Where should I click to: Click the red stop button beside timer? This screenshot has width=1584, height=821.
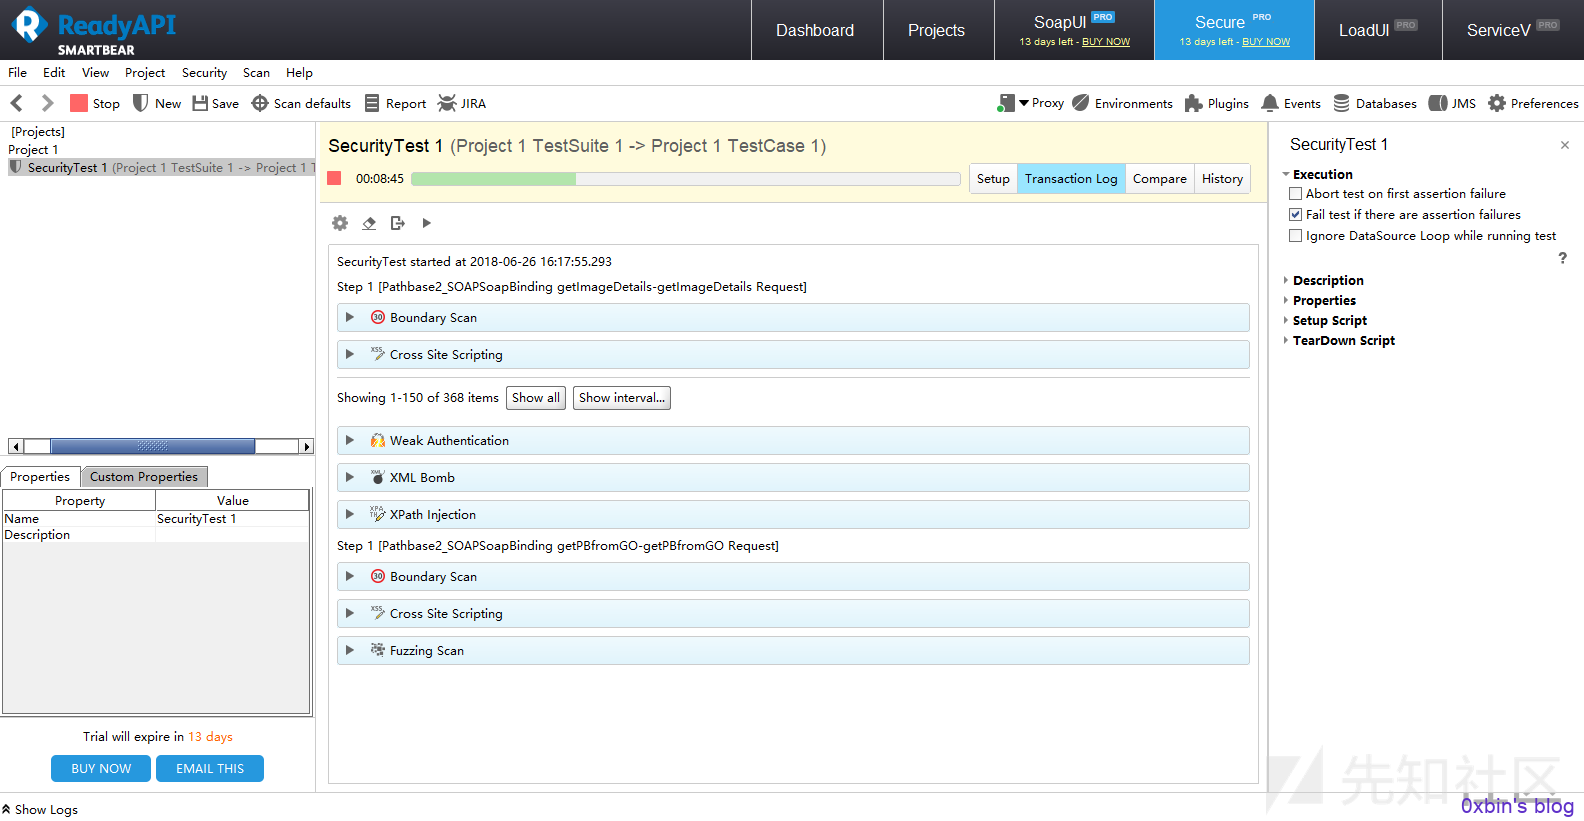[335, 178]
